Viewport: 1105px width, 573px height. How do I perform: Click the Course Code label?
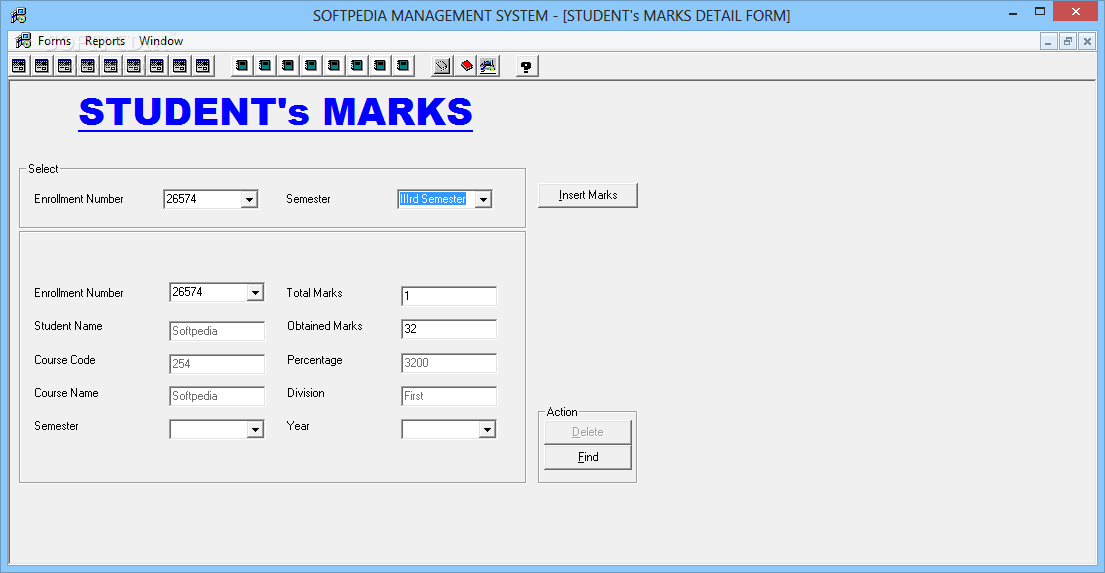65,359
